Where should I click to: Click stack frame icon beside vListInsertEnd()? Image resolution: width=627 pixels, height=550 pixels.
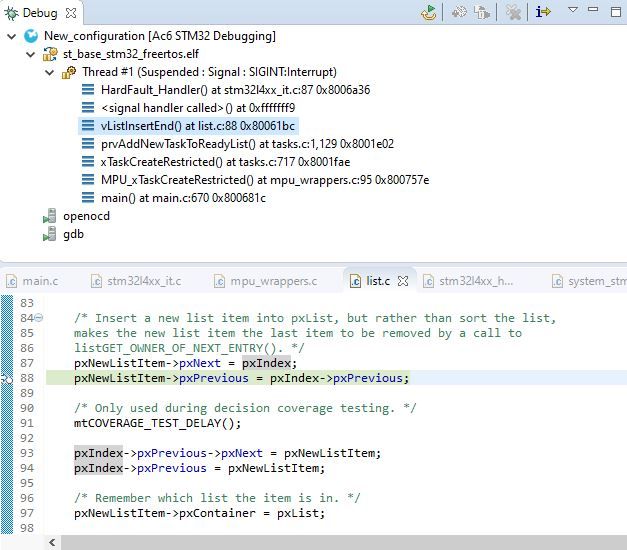pos(88,126)
